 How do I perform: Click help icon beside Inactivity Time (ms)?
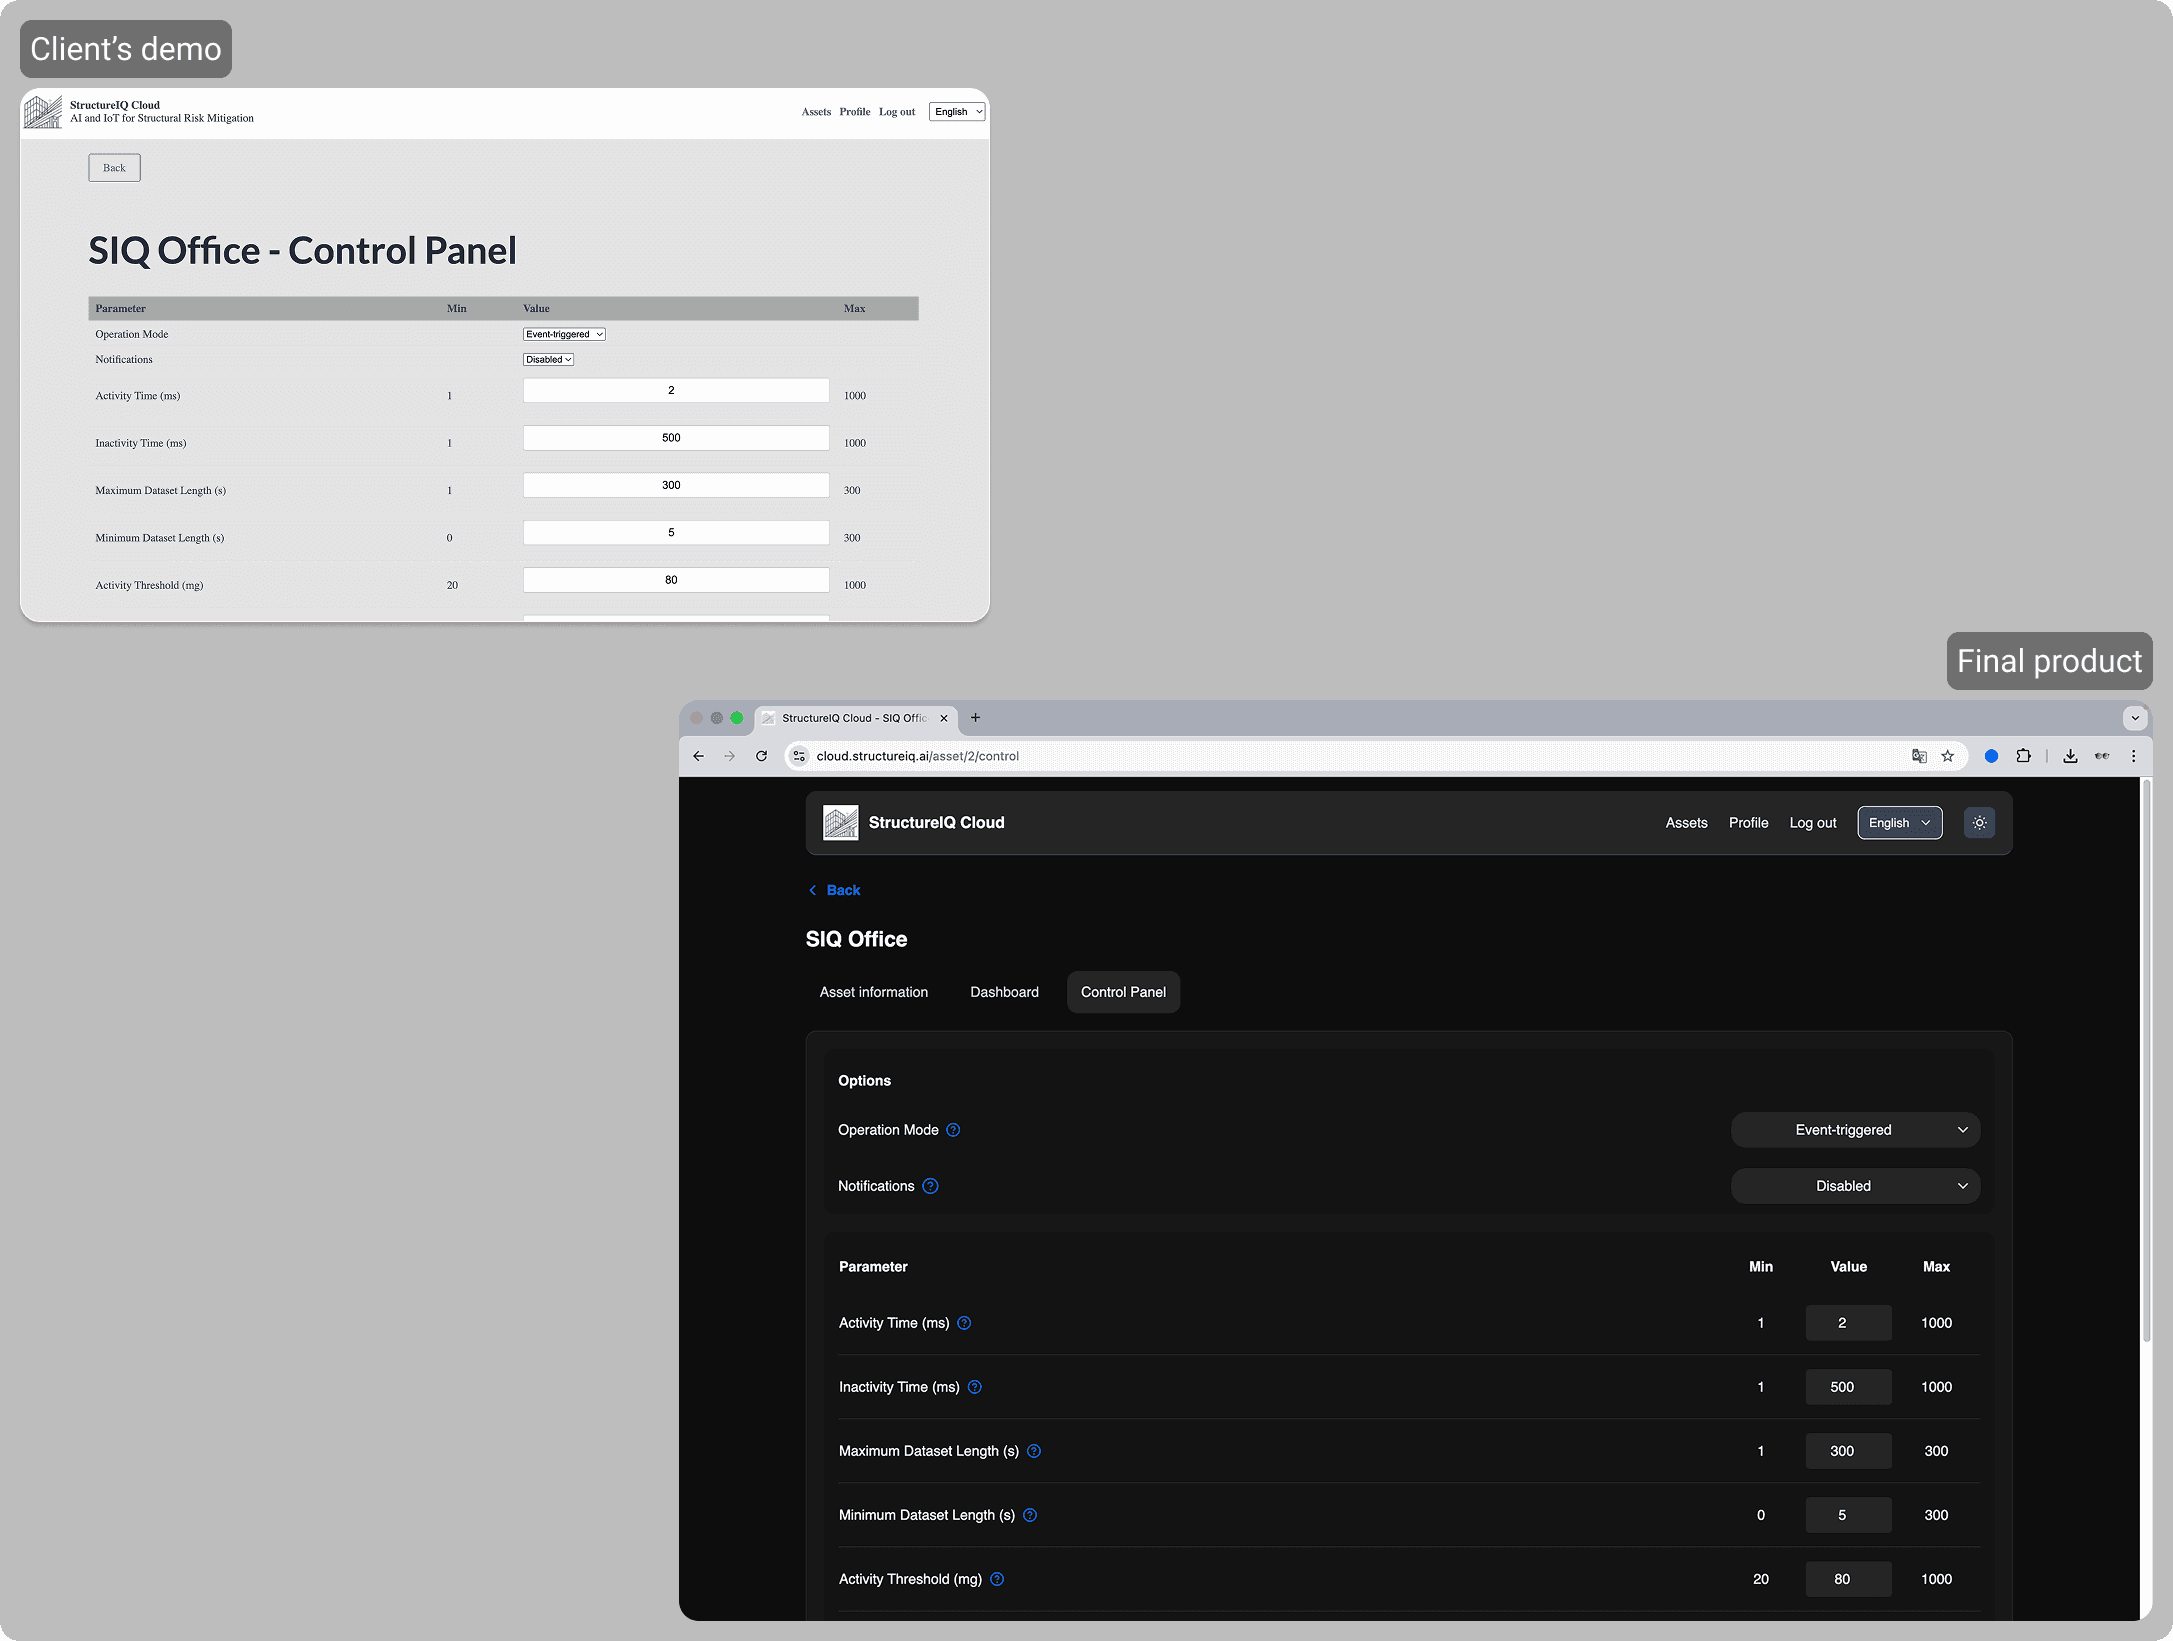point(975,1387)
